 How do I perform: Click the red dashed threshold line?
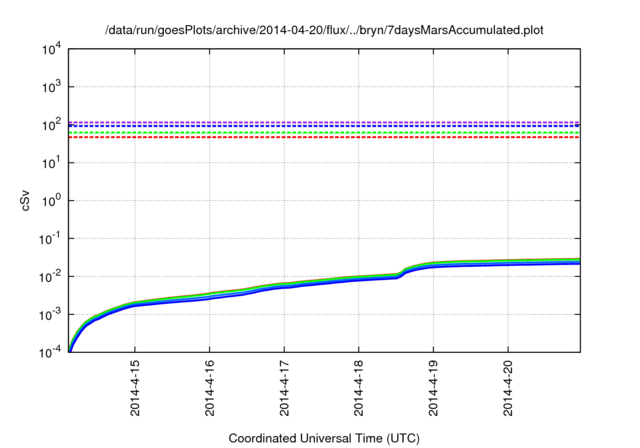[324, 138]
